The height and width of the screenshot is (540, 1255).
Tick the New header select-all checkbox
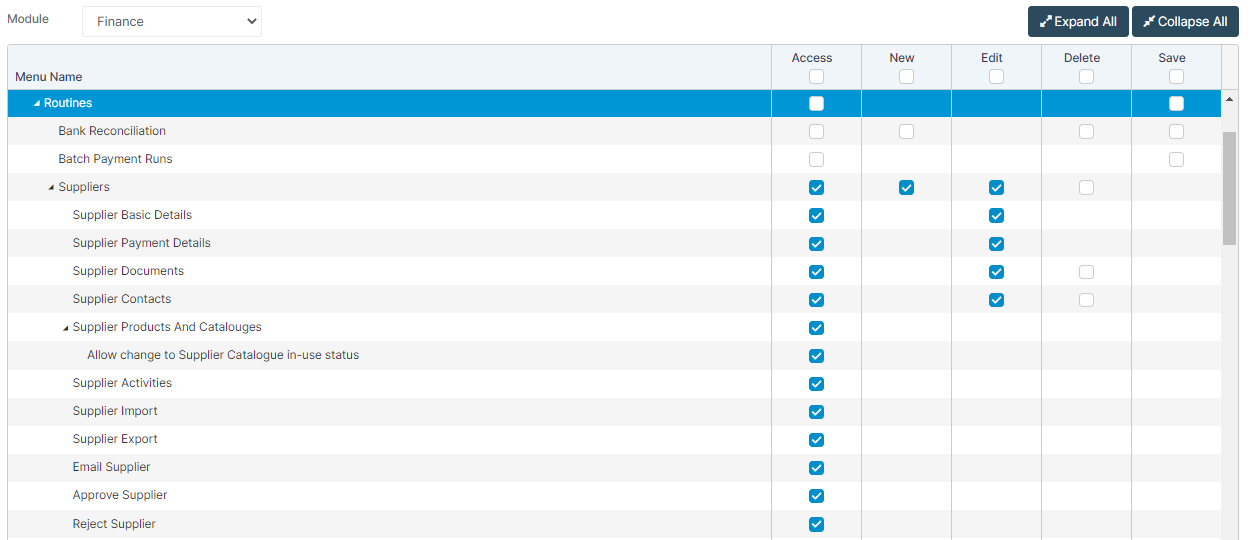tap(906, 76)
